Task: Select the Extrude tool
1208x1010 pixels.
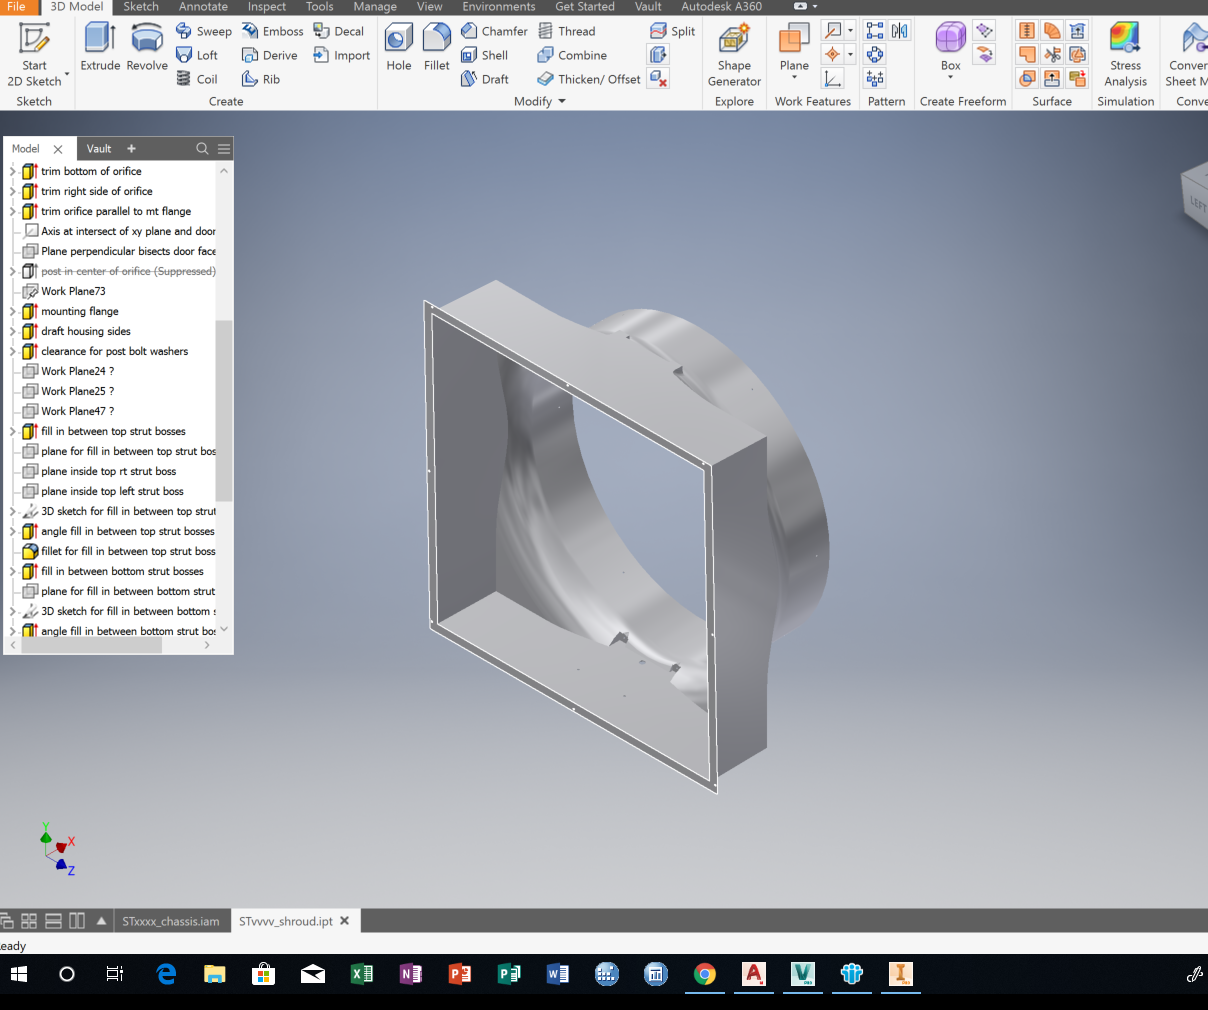Action: [100, 47]
